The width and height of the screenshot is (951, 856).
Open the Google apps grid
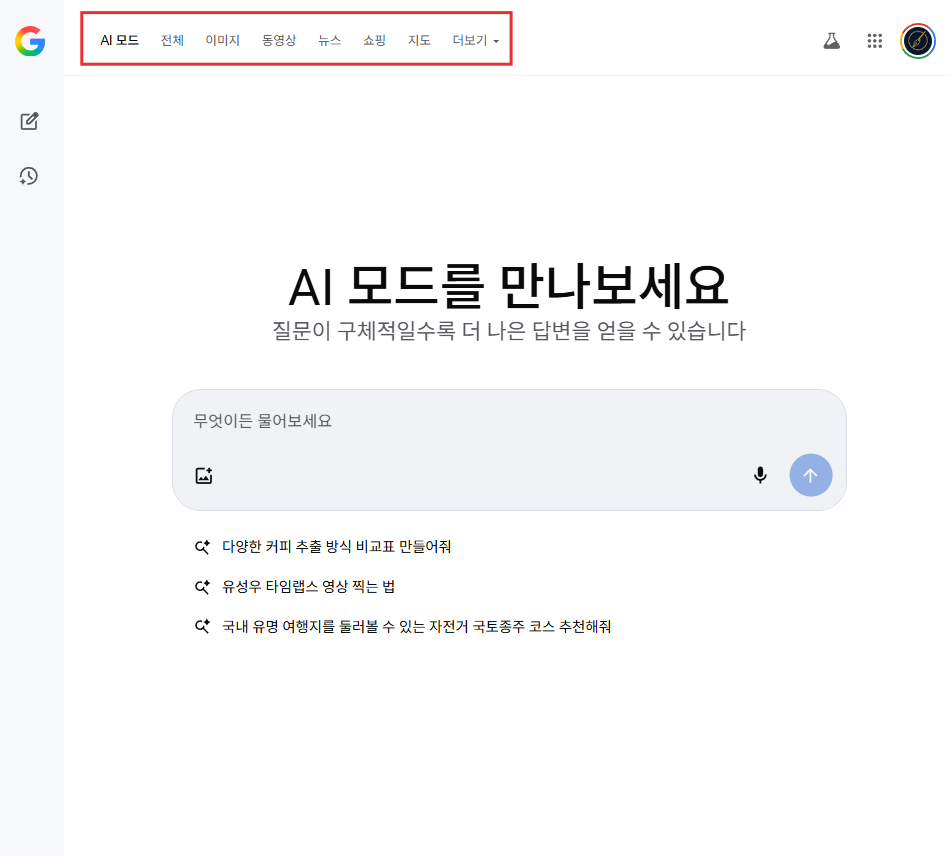coord(875,41)
